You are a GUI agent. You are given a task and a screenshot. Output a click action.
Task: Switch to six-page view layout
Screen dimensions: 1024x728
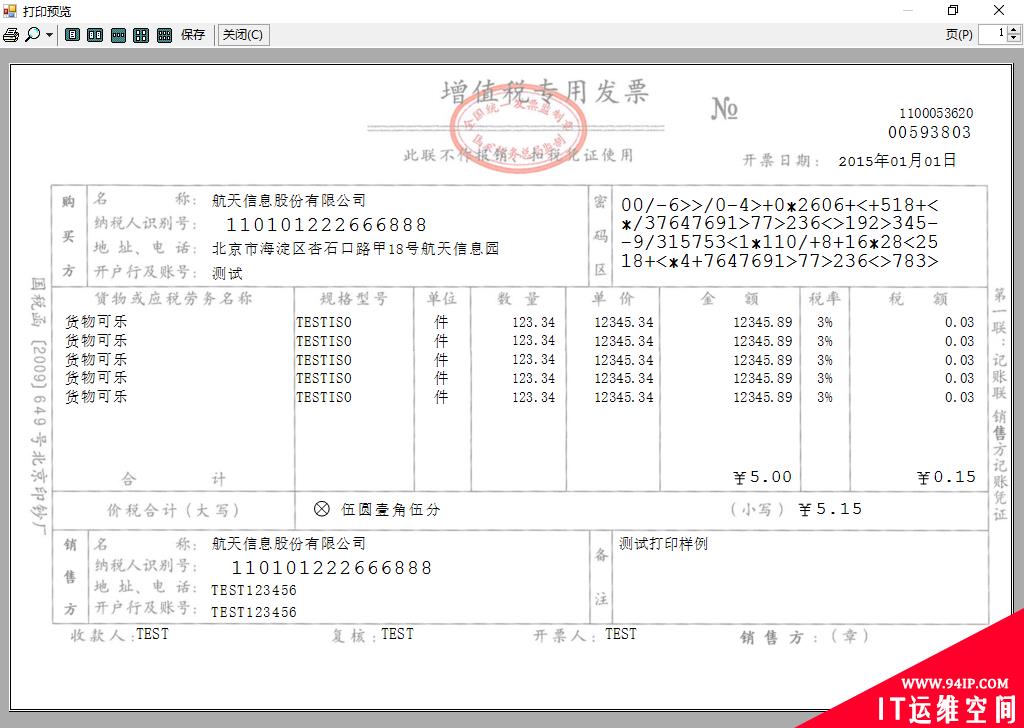165,35
